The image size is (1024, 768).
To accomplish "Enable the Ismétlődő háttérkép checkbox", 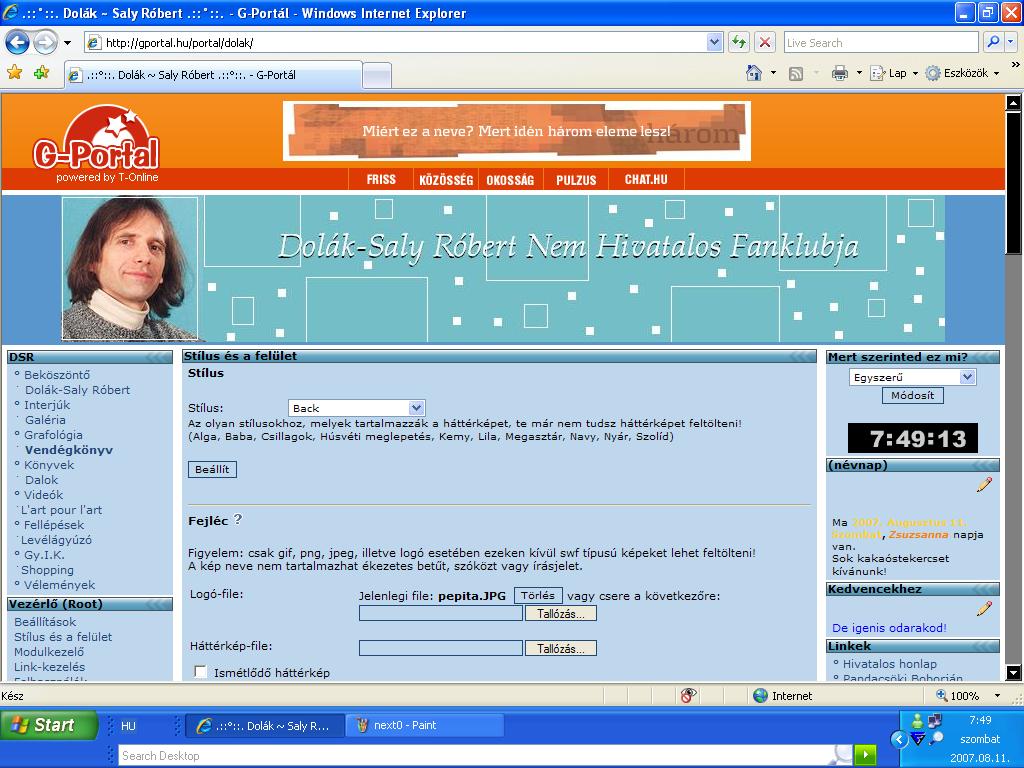I will [x=200, y=672].
